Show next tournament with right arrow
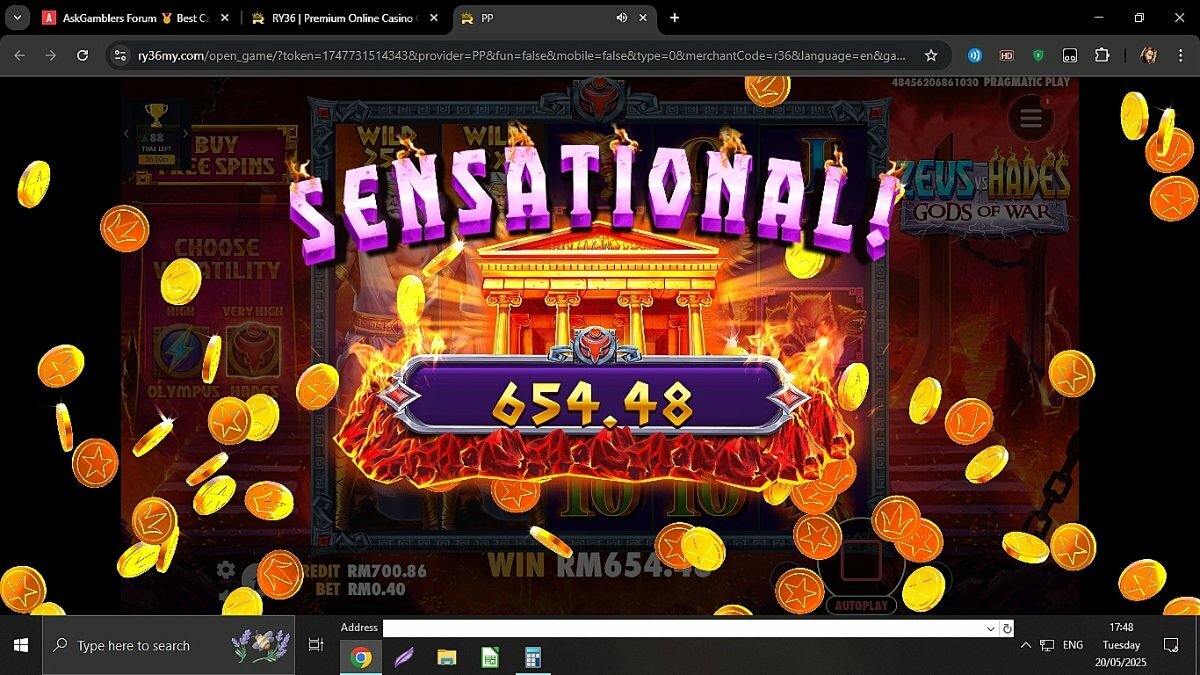Screen dimensions: 1200x675 184,134
